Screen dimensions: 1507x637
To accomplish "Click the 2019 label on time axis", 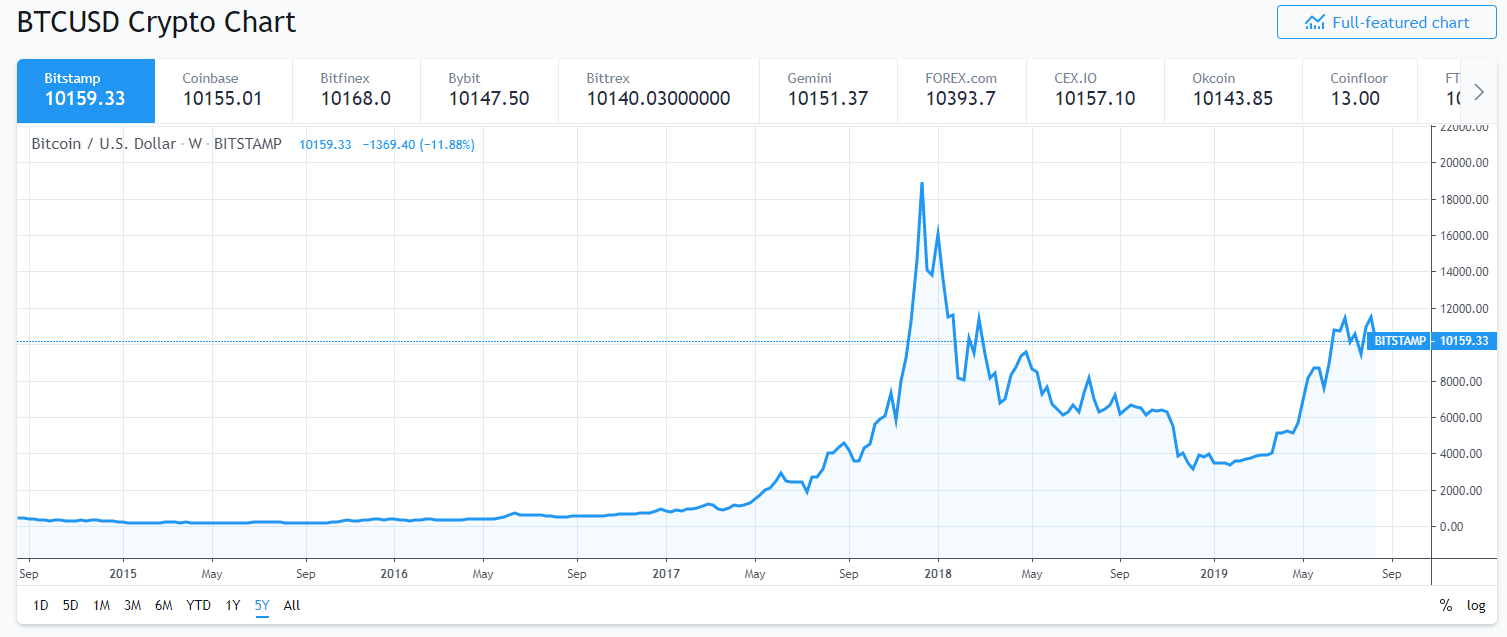I will tap(1213, 574).
